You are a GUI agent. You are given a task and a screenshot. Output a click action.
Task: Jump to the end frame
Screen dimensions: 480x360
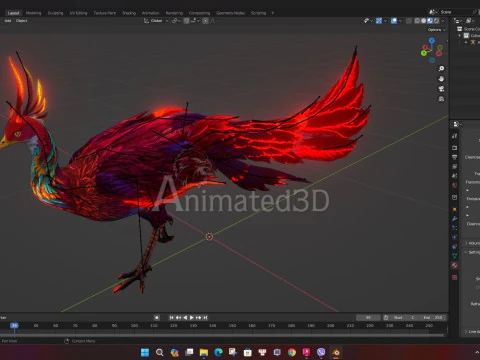click(x=205, y=318)
